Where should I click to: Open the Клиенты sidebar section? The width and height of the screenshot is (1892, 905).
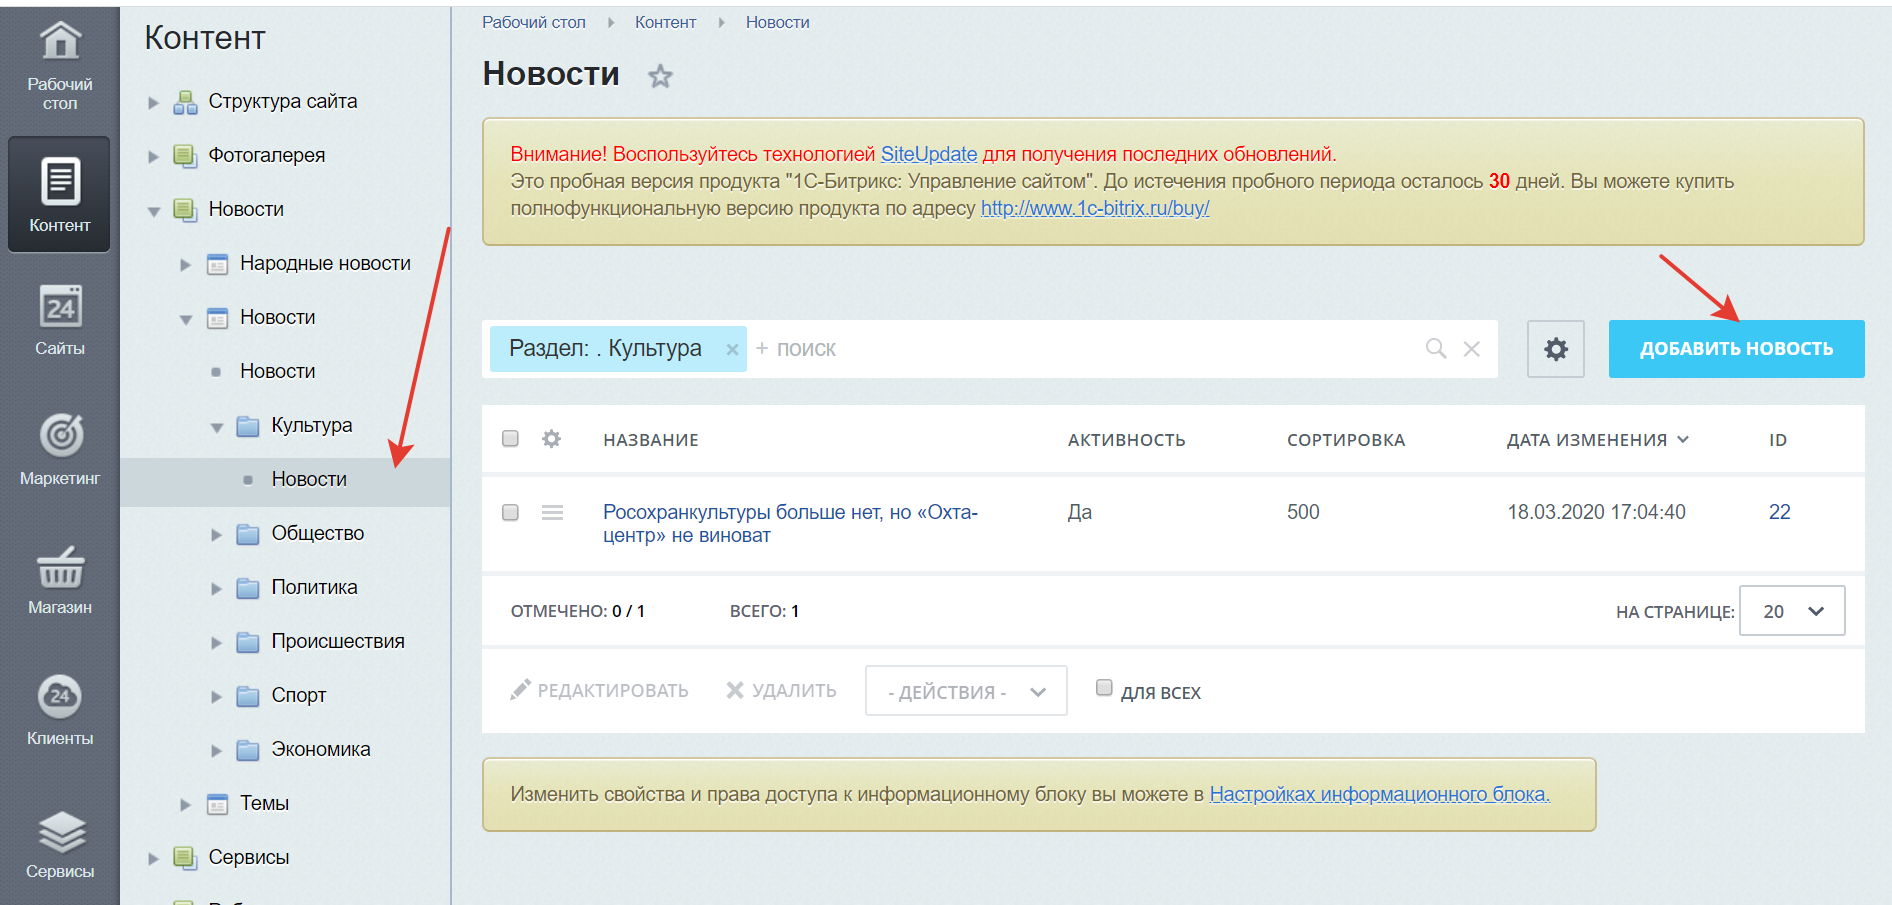pos(60,710)
